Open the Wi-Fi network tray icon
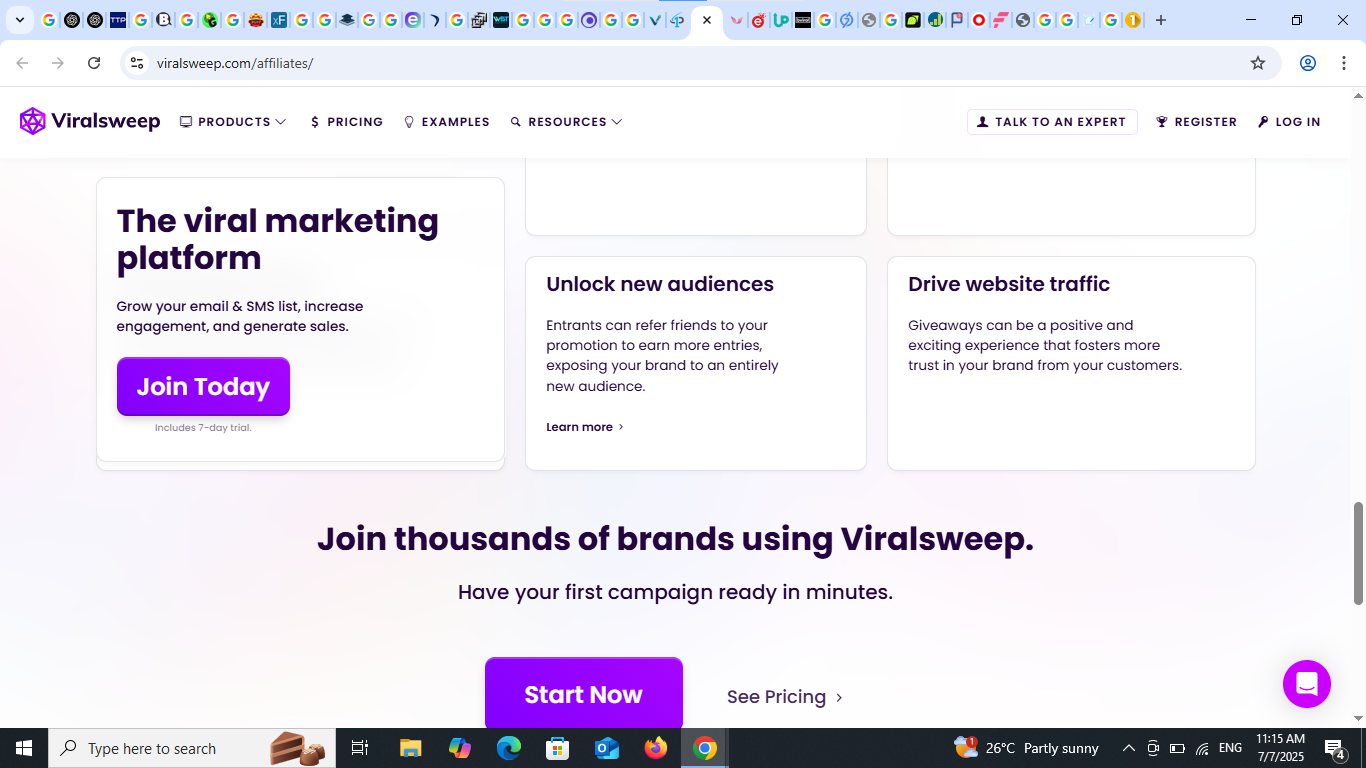Screen dimensions: 1366x768 [x=1203, y=748]
